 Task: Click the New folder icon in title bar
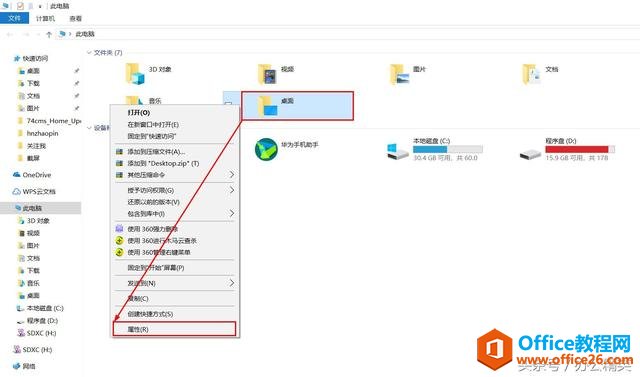click(31, 6)
